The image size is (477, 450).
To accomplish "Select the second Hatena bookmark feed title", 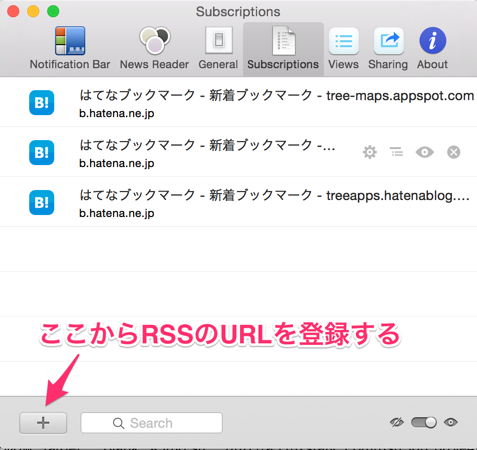I will [207, 145].
